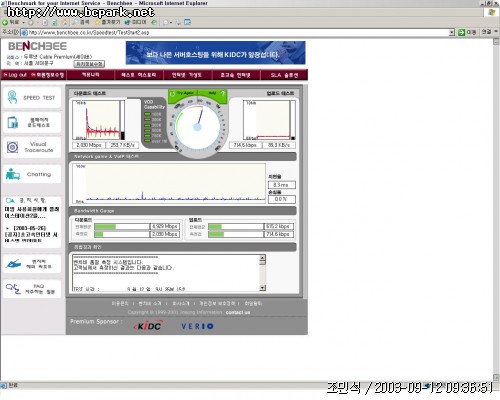The image size is (500, 400).
Task: Click the page vertical scrollbar down arrow
Action: [x=496, y=377]
